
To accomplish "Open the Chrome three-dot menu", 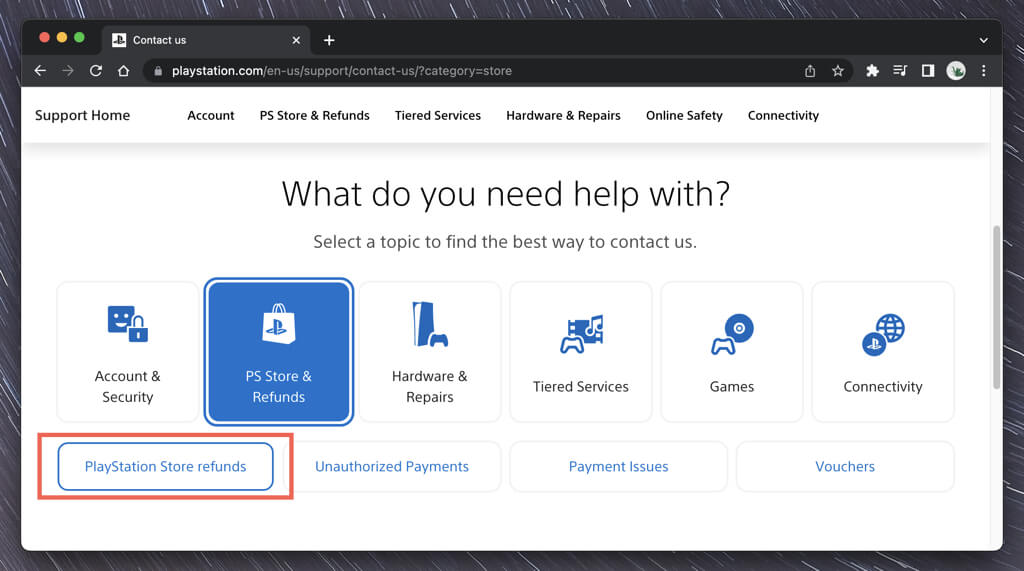I will pos(984,71).
